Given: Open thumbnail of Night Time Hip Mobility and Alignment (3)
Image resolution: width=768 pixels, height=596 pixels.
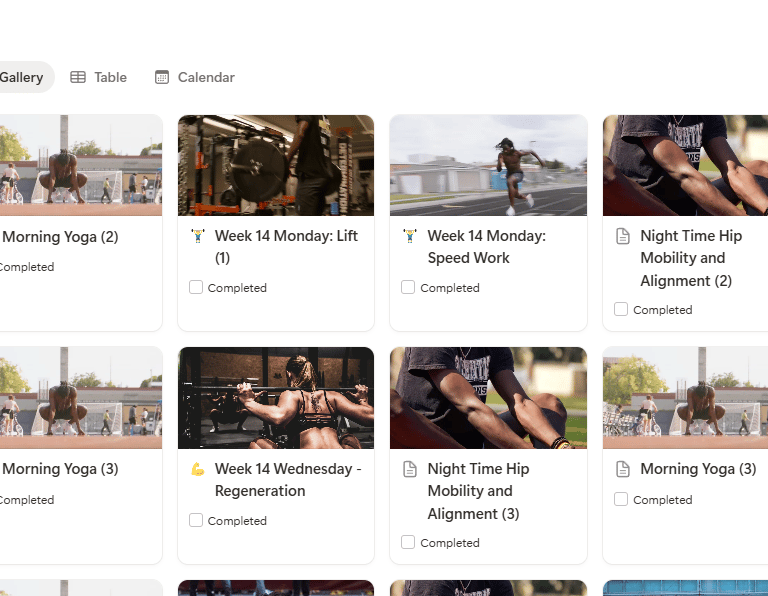Looking at the screenshot, I should pyautogui.click(x=488, y=398).
